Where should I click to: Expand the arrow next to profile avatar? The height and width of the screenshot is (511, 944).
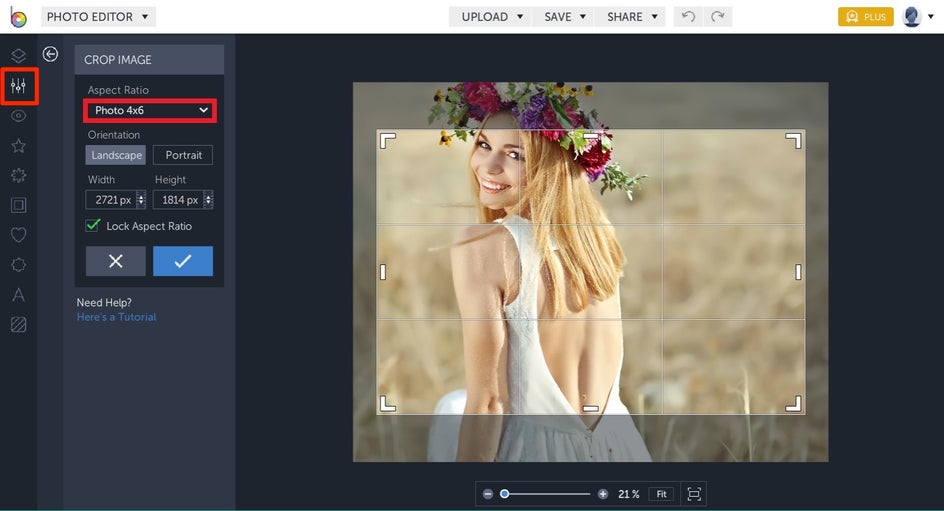(x=931, y=17)
